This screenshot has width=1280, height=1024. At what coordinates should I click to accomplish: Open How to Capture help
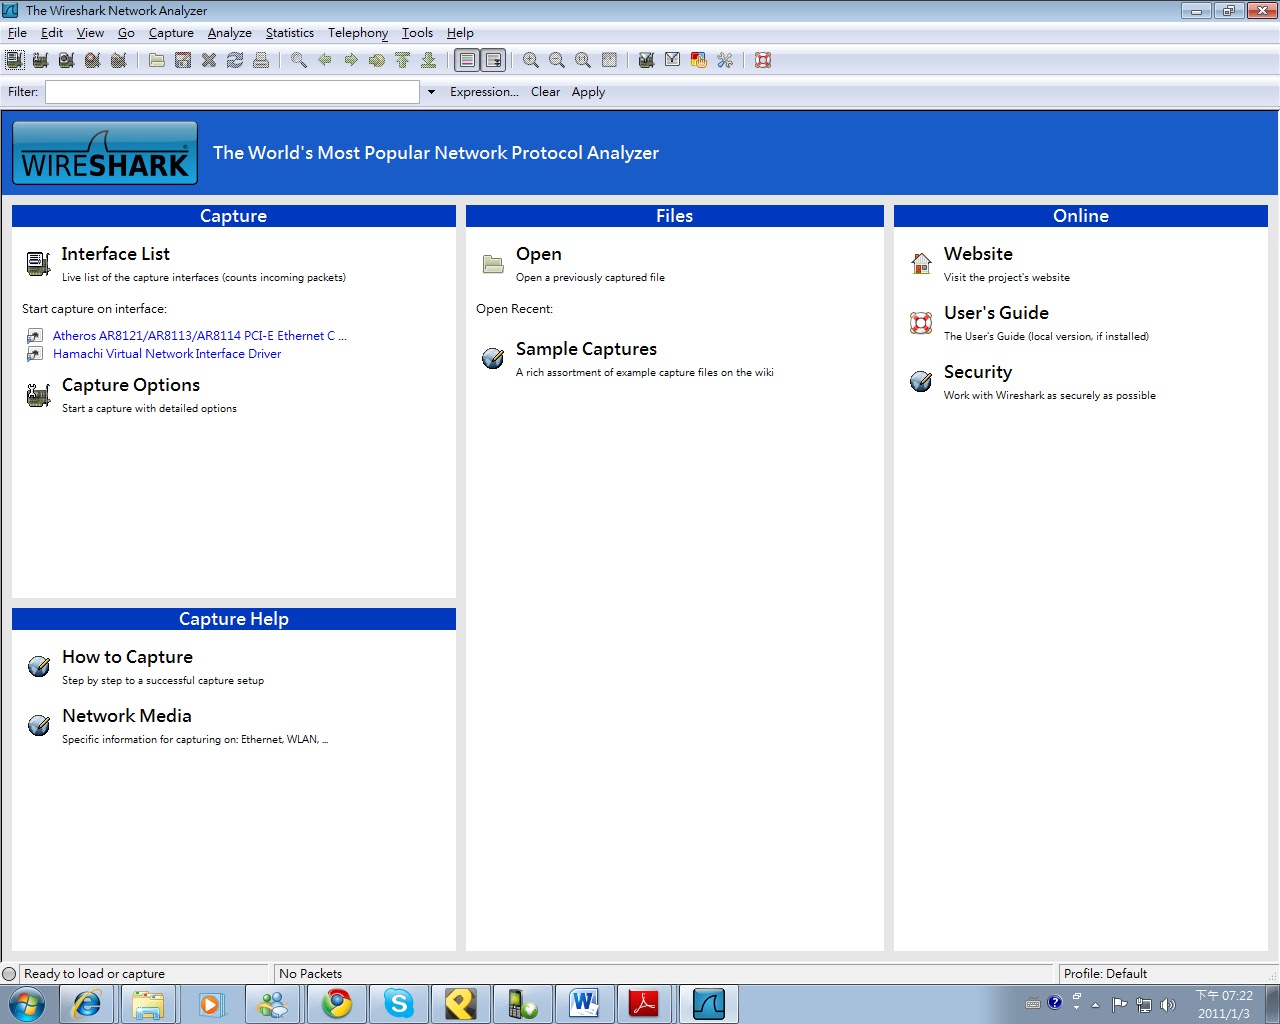[x=127, y=657]
